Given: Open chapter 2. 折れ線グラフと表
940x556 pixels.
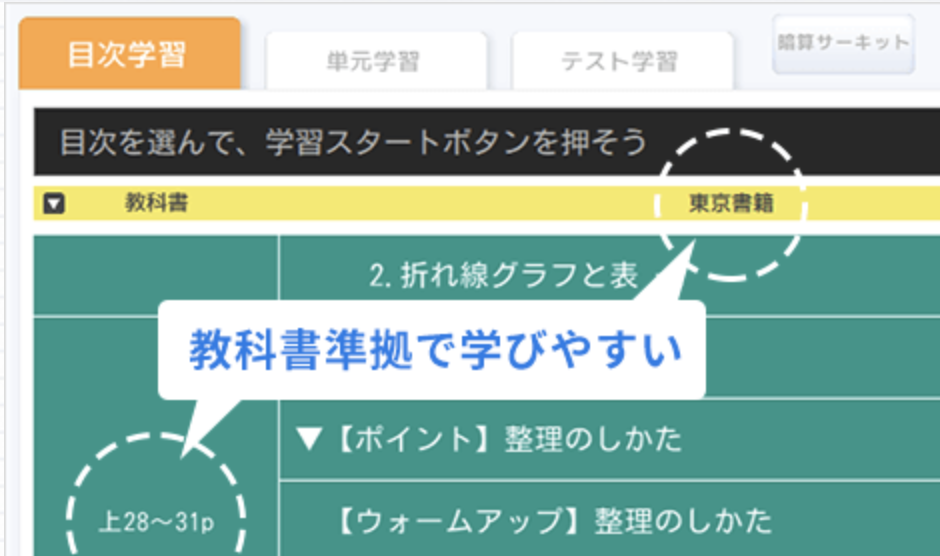Looking at the screenshot, I should click(503, 276).
